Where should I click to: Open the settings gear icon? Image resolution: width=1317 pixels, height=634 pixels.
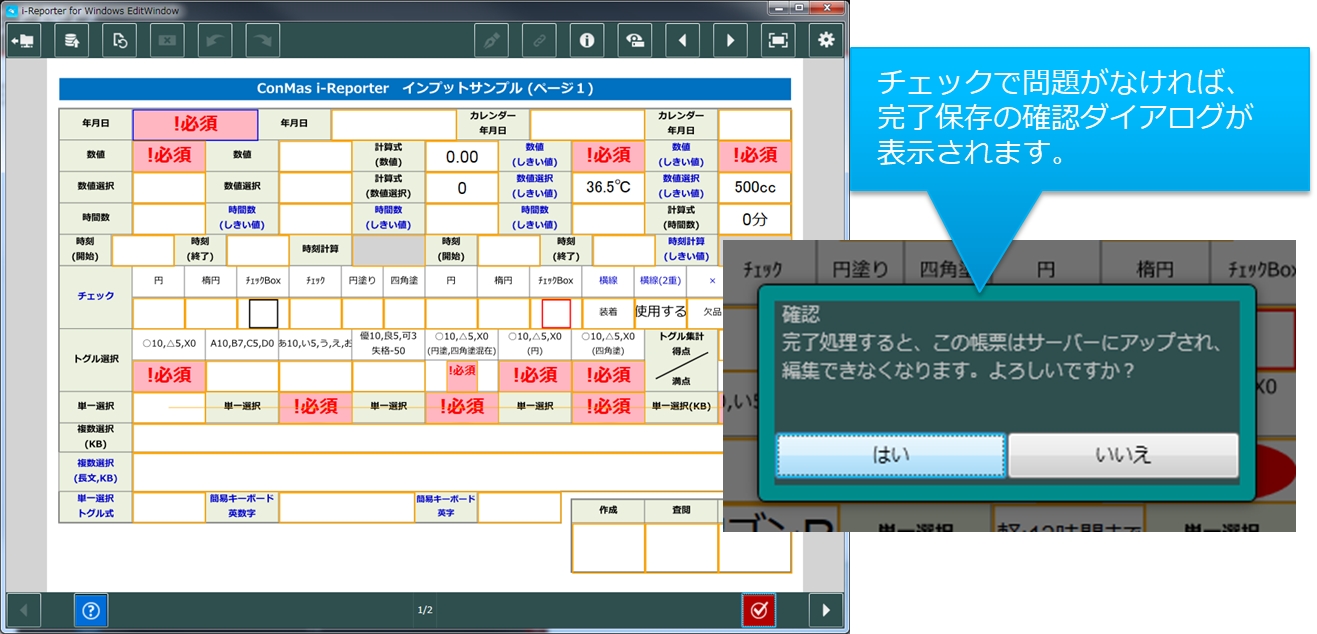(825, 40)
